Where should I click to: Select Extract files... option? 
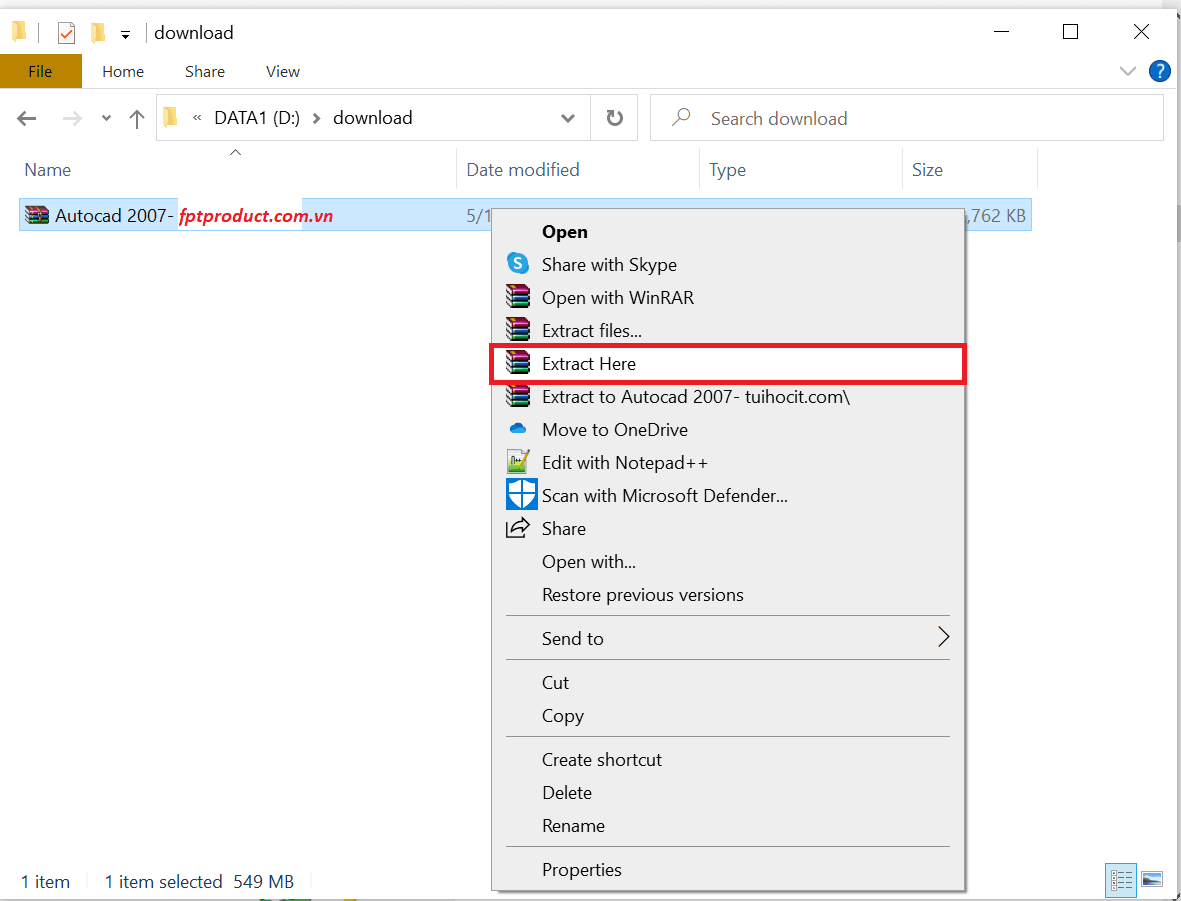pos(728,331)
